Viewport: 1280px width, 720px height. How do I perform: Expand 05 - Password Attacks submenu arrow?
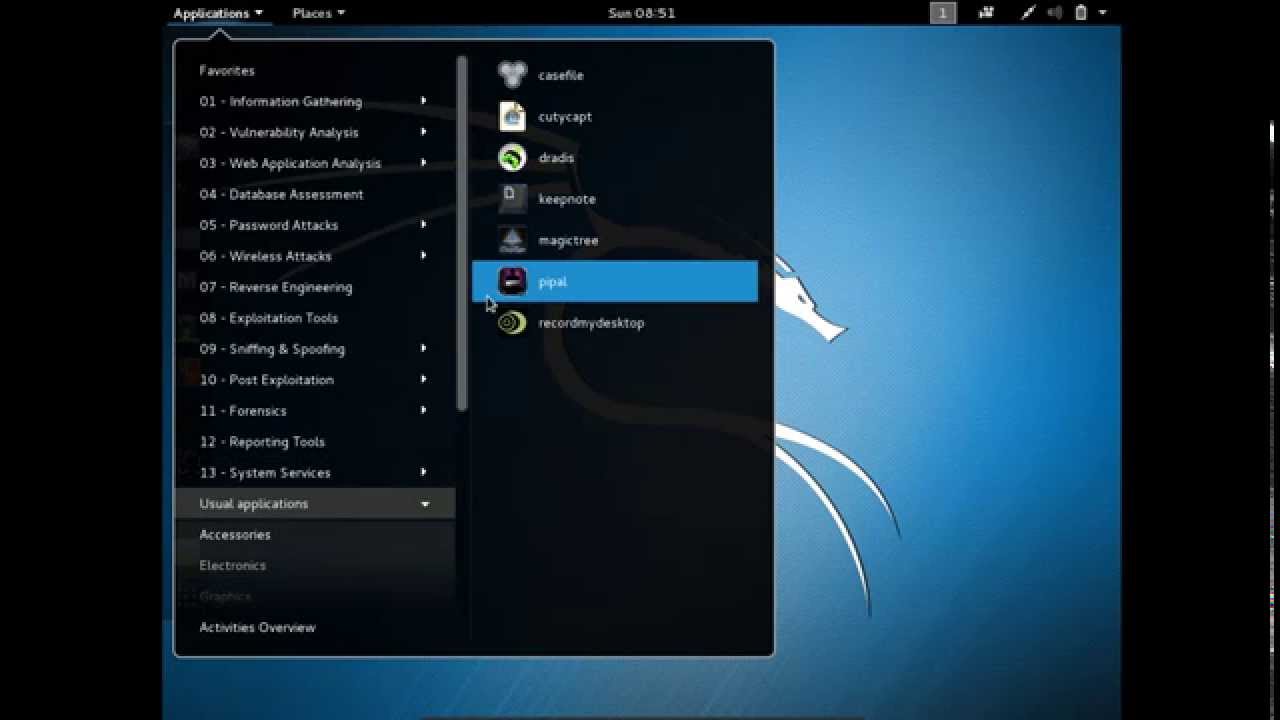(424, 225)
